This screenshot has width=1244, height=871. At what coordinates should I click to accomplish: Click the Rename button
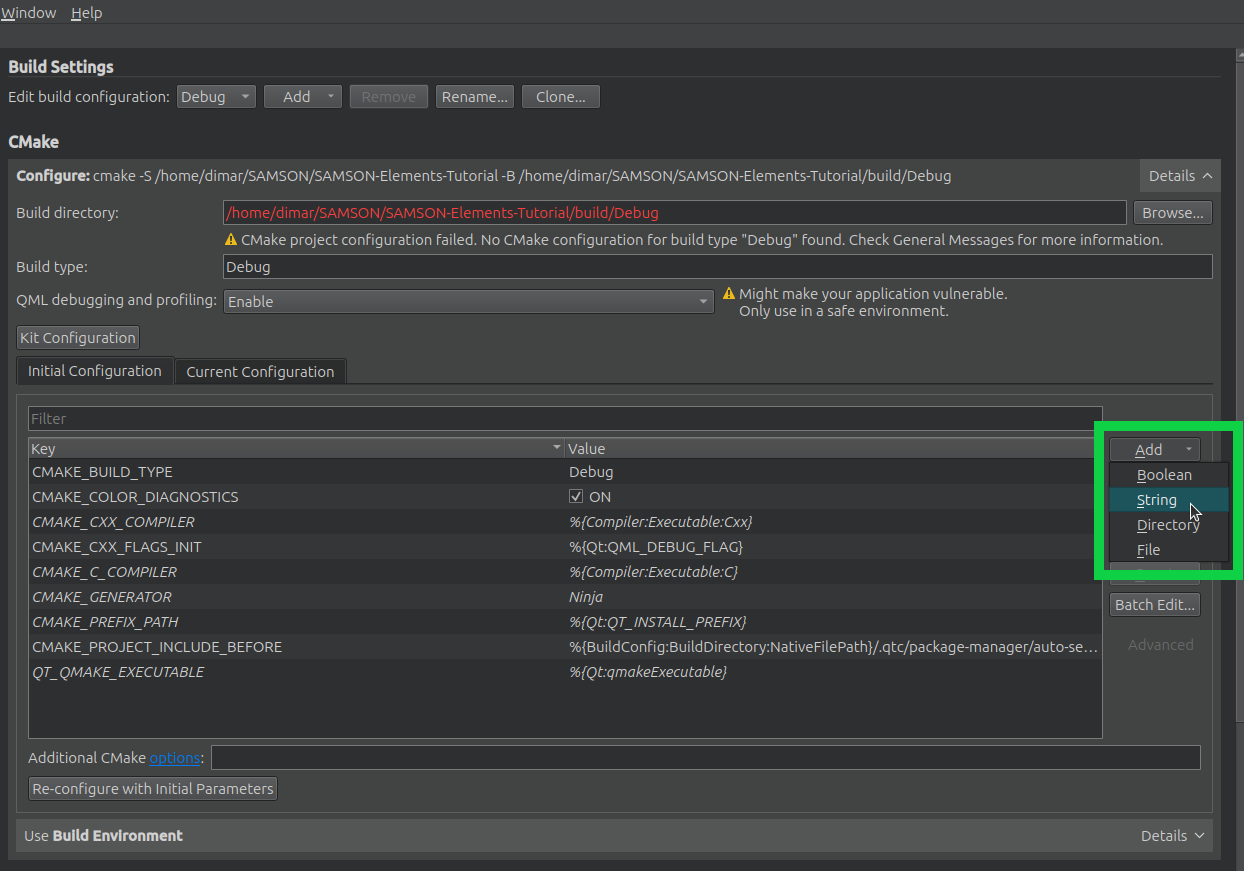click(x=474, y=96)
